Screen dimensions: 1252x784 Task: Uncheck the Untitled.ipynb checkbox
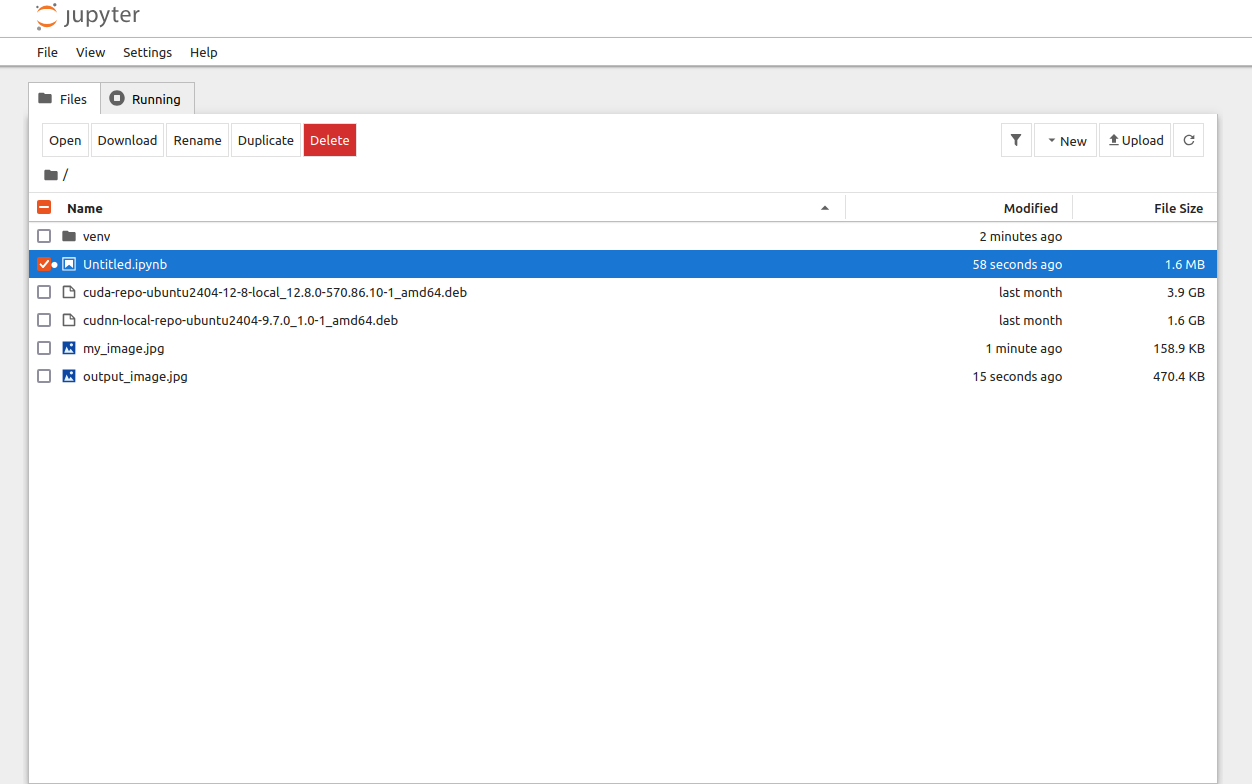(x=44, y=264)
